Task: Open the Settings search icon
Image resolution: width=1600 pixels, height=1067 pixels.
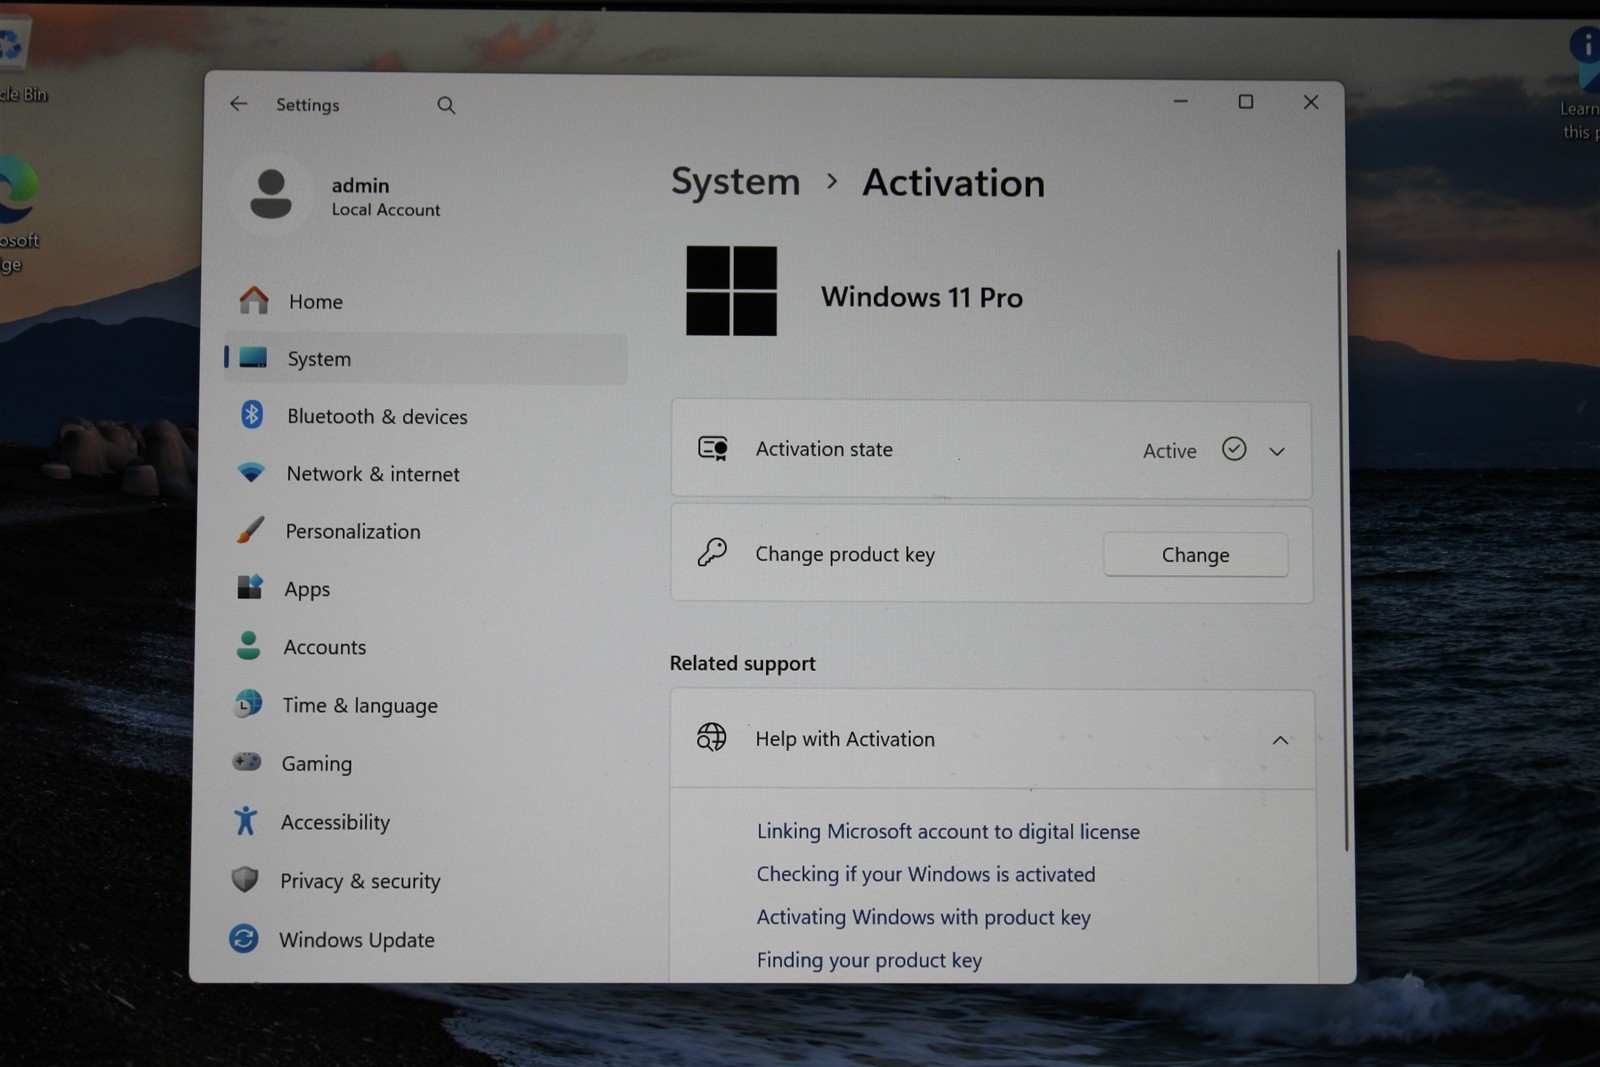Action: point(446,105)
